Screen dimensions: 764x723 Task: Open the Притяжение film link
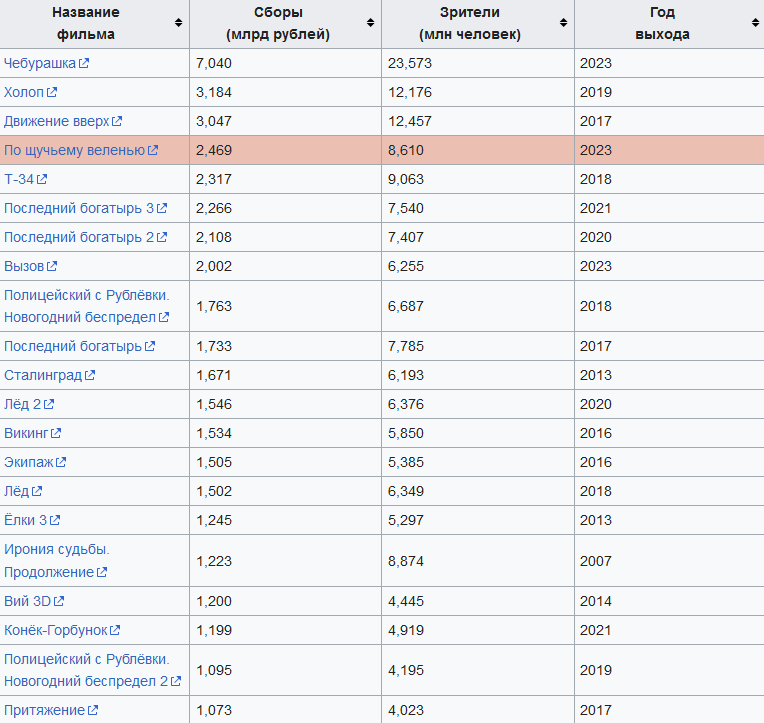click(x=44, y=710)
